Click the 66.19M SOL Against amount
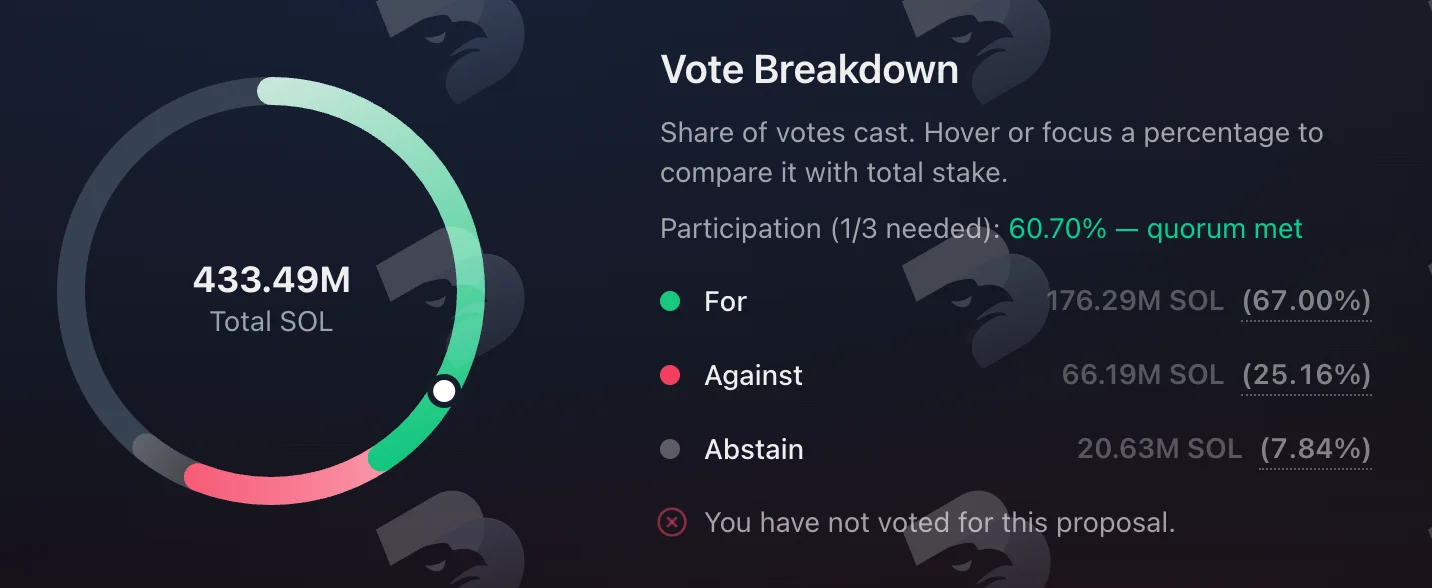 tap(1143, 375)
